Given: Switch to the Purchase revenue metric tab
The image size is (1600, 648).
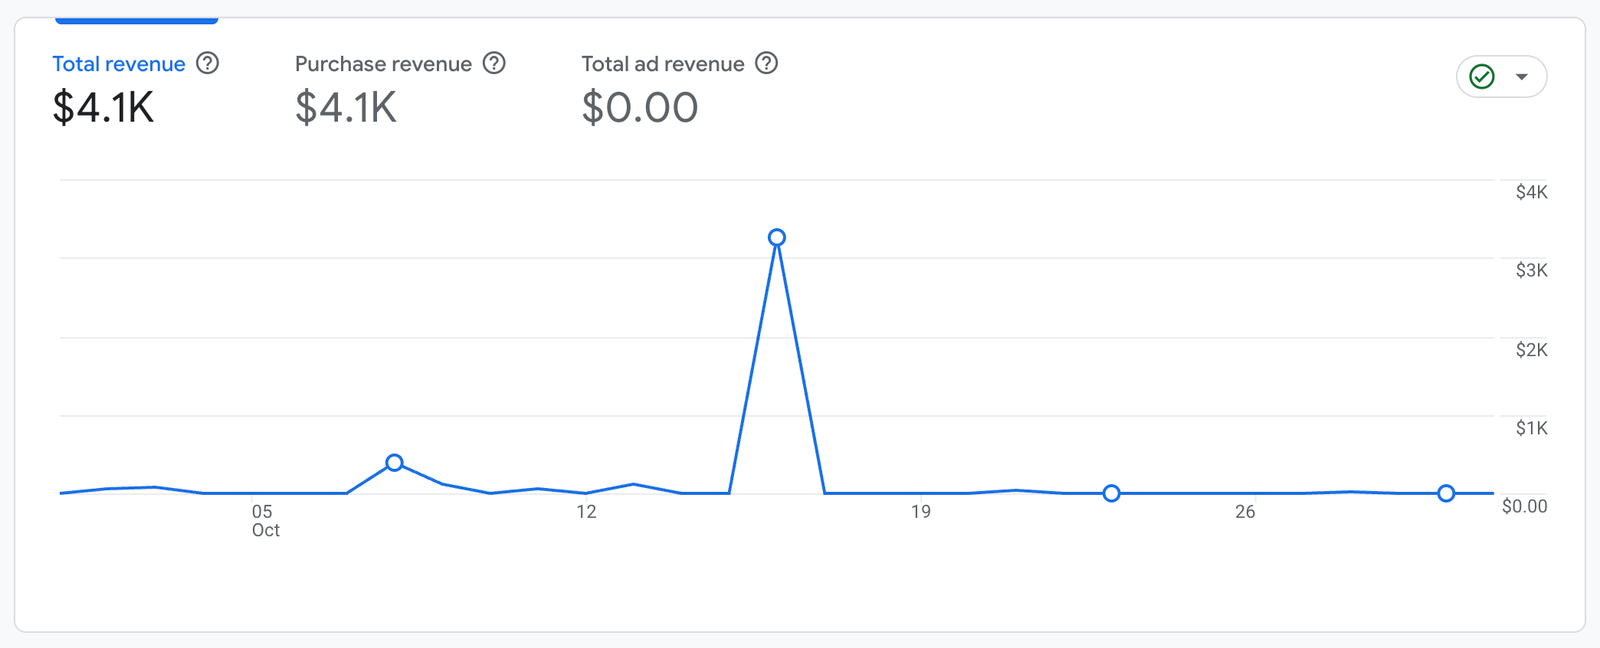Looking at the screenshot, I should [x=383, y=64].
